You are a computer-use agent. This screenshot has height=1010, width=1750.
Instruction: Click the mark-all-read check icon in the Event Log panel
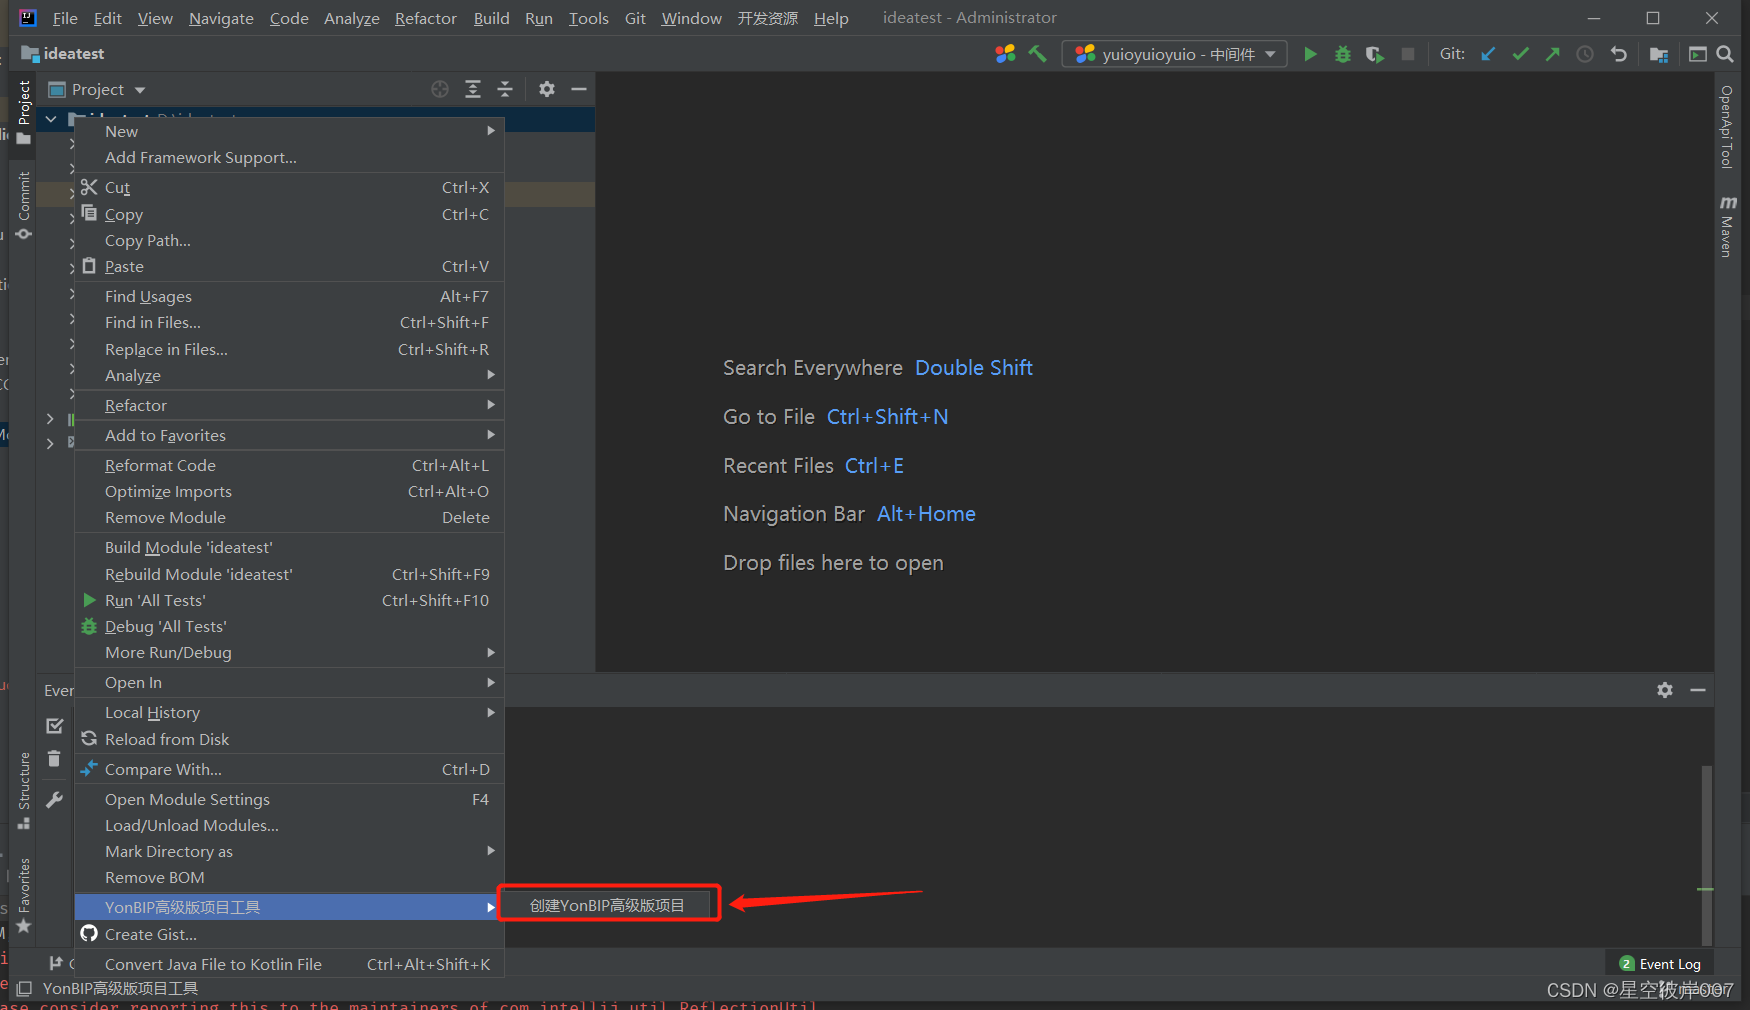coord(54,726)
